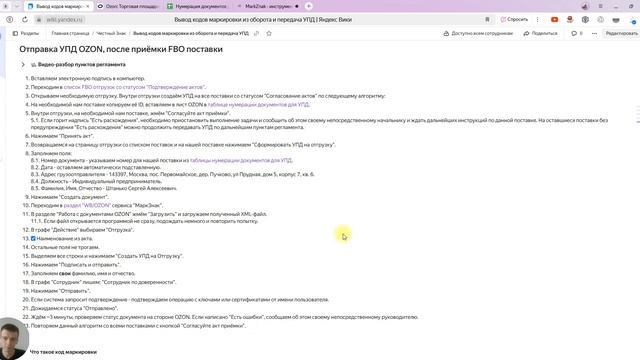Click heading 'Отправка УПД OZON, после приёмки FBO поставки'
This screenshot has height=360, width=640.
tap(121, 49)
